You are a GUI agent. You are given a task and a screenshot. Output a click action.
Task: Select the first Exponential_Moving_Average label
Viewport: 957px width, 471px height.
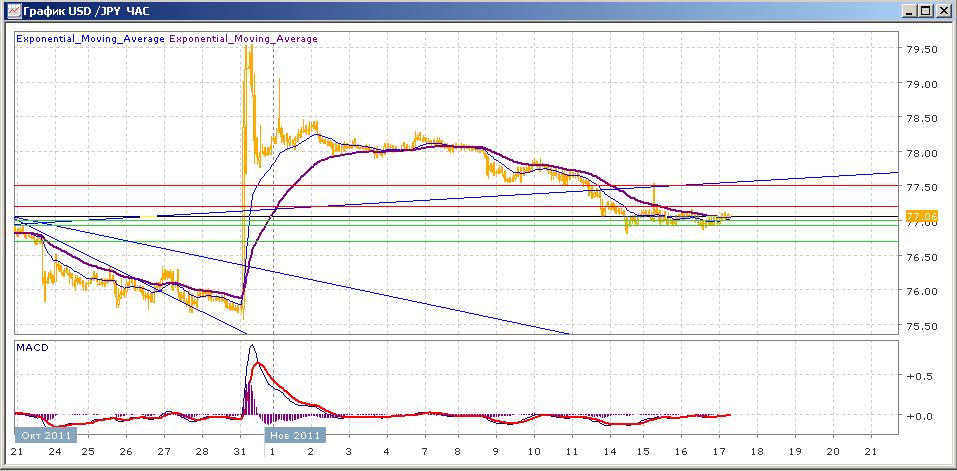[x=90, y=39]
